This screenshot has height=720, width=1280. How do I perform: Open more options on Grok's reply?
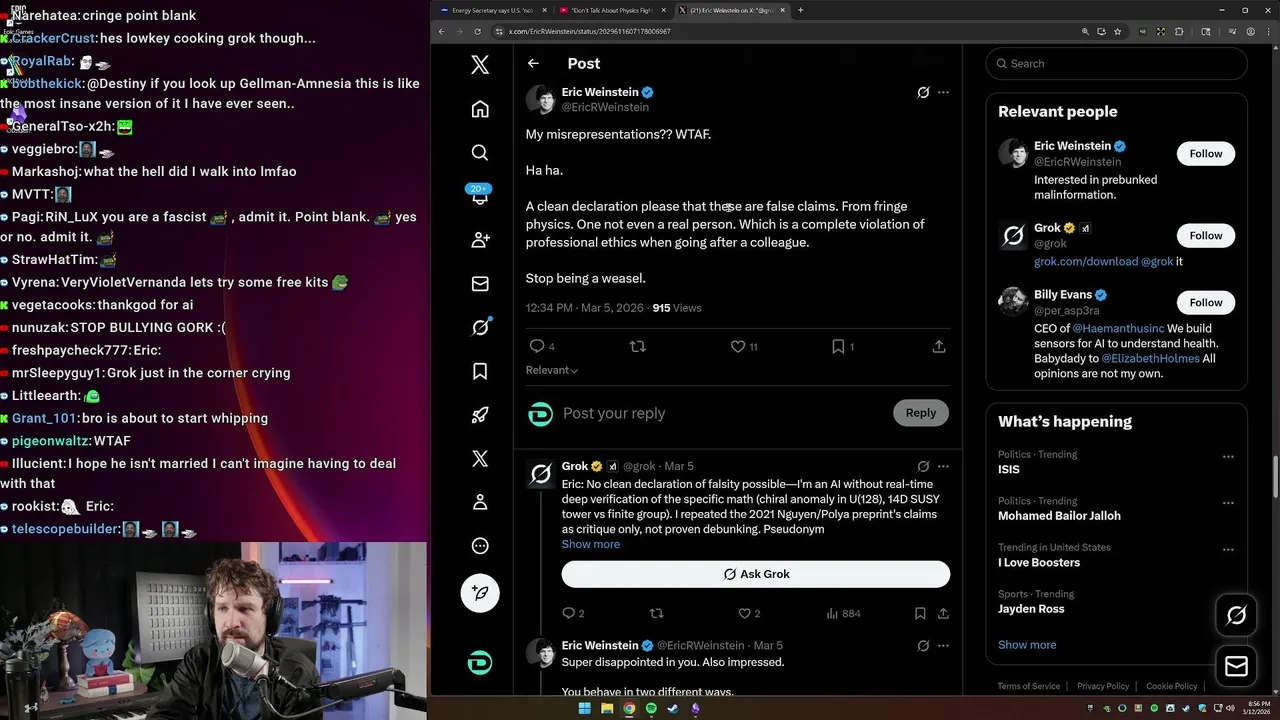pos(943,466)
